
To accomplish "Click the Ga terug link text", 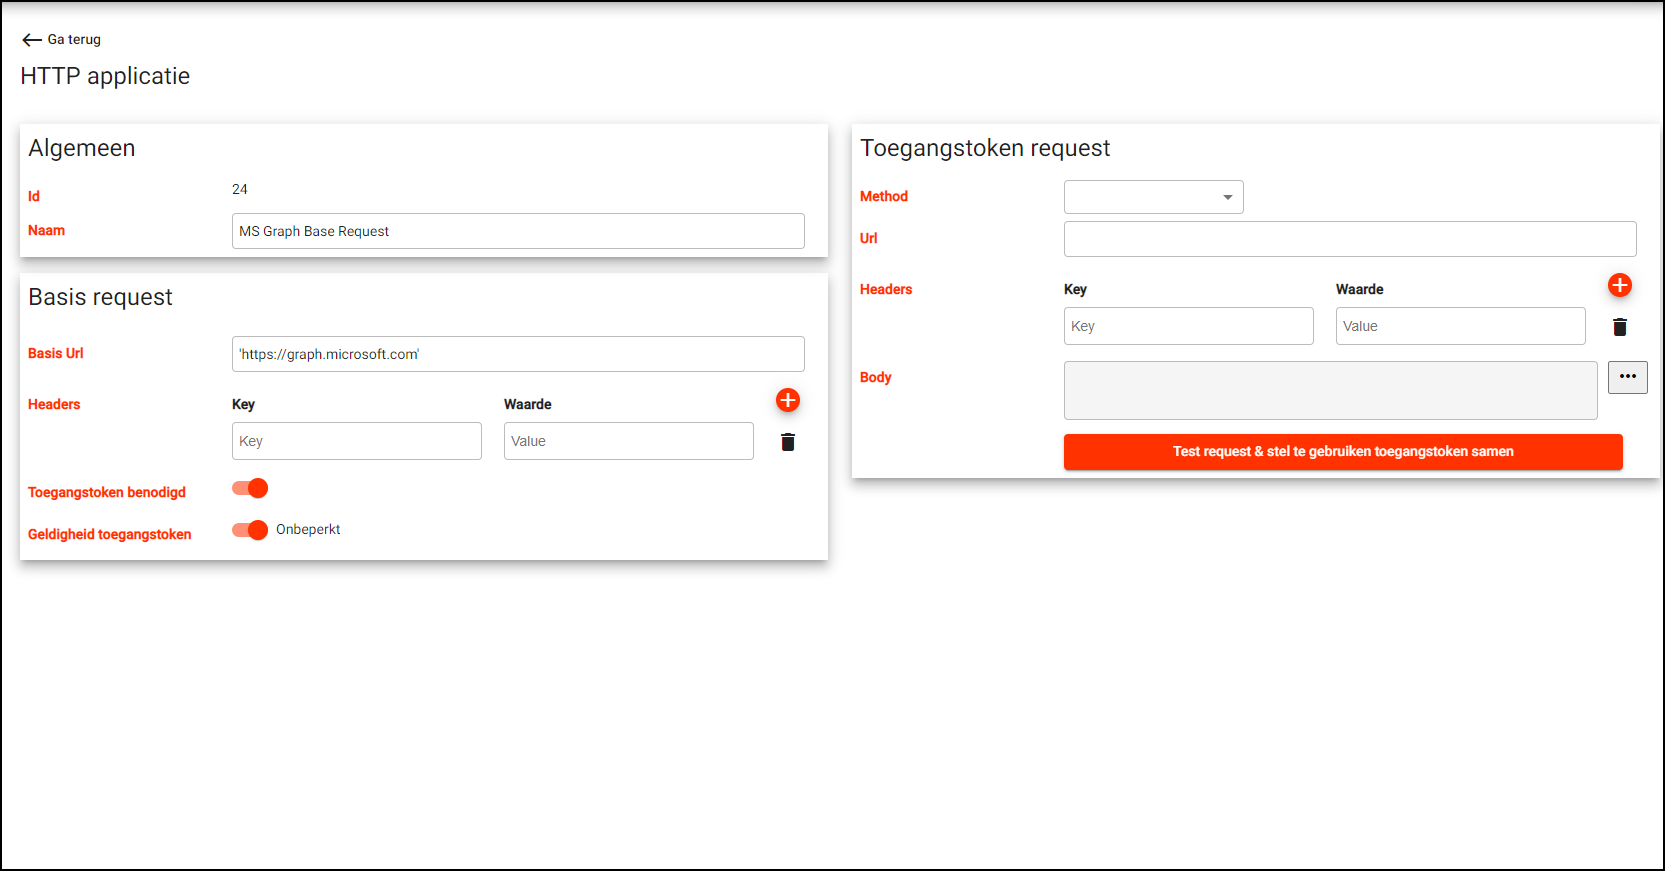I will (x=74, y=40).
